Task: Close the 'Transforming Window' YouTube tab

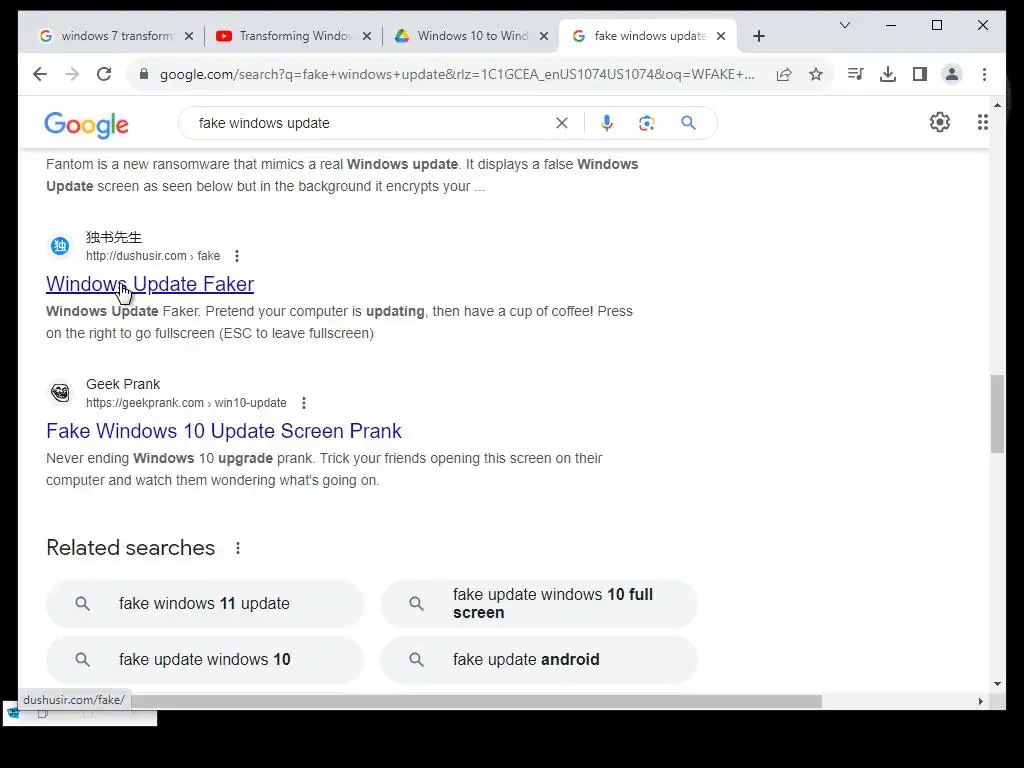Action: tap(367, 36)
